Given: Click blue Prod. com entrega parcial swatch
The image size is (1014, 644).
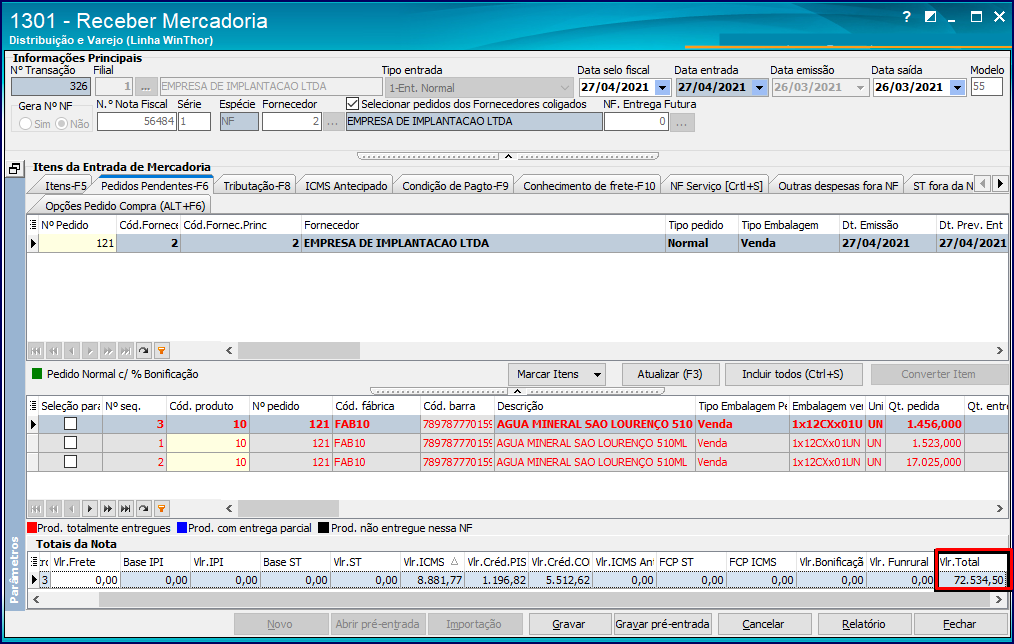Looking at the screenshot, I should tap(182, 528).
